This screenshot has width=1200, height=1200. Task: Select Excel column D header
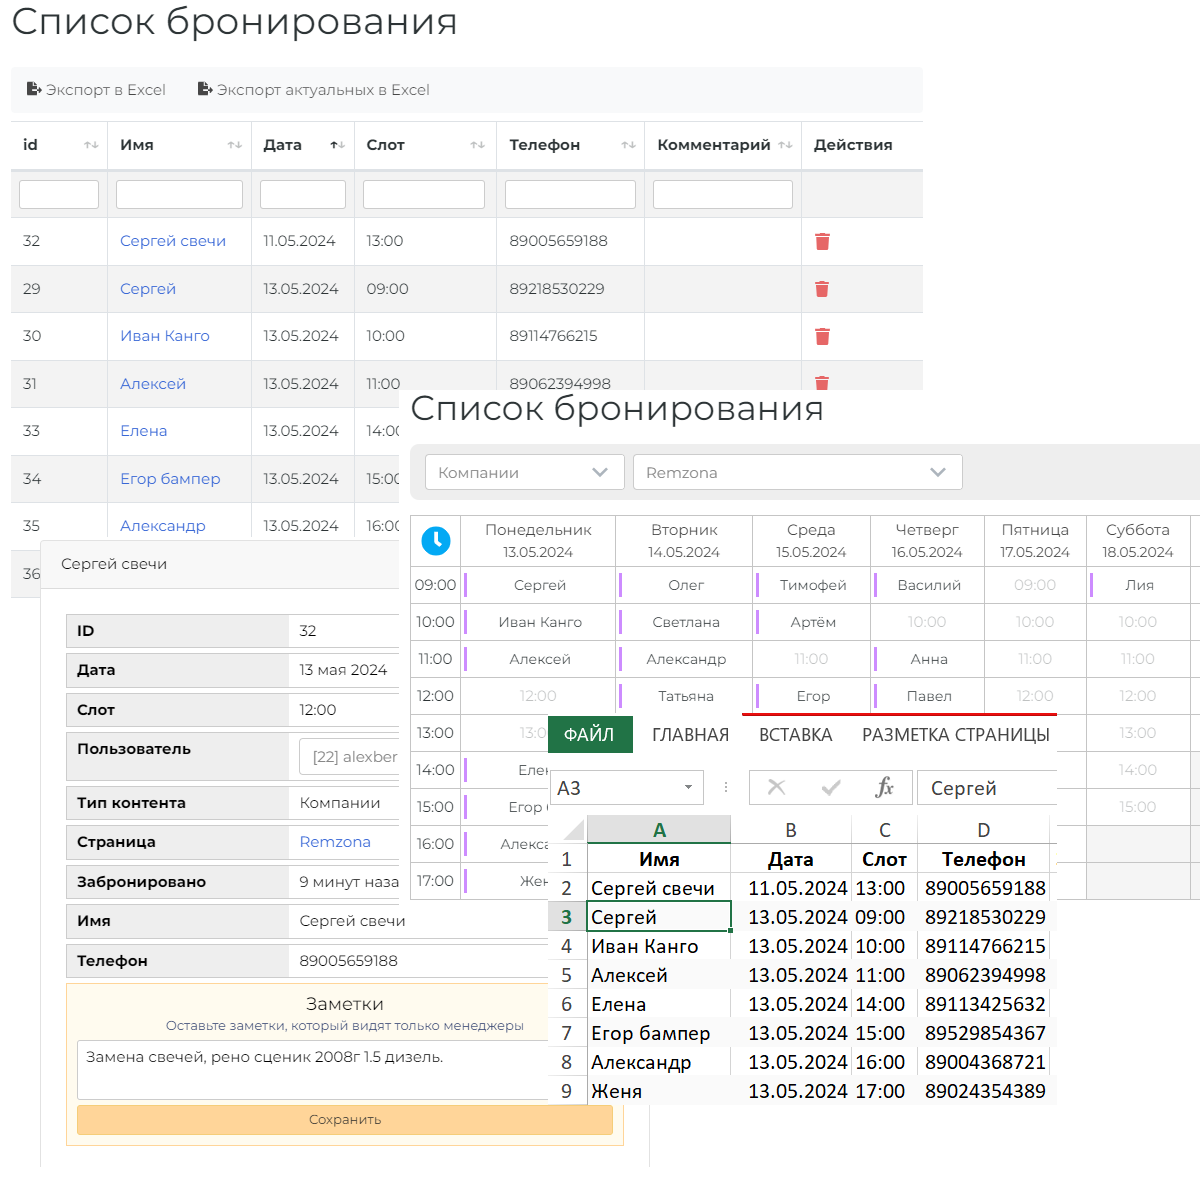point(984,830)
